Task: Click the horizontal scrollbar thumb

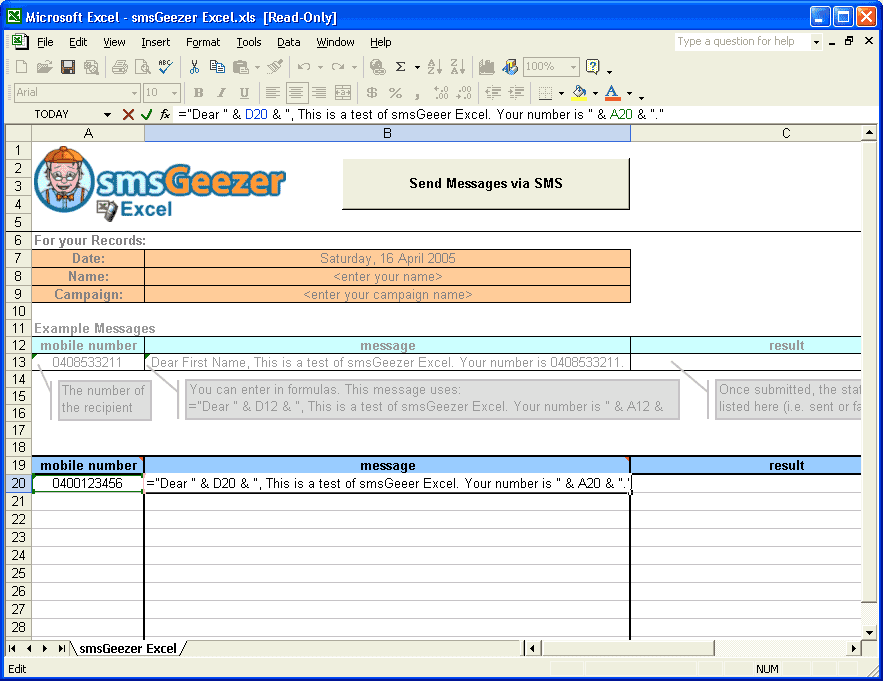Action: pos(627,648)
